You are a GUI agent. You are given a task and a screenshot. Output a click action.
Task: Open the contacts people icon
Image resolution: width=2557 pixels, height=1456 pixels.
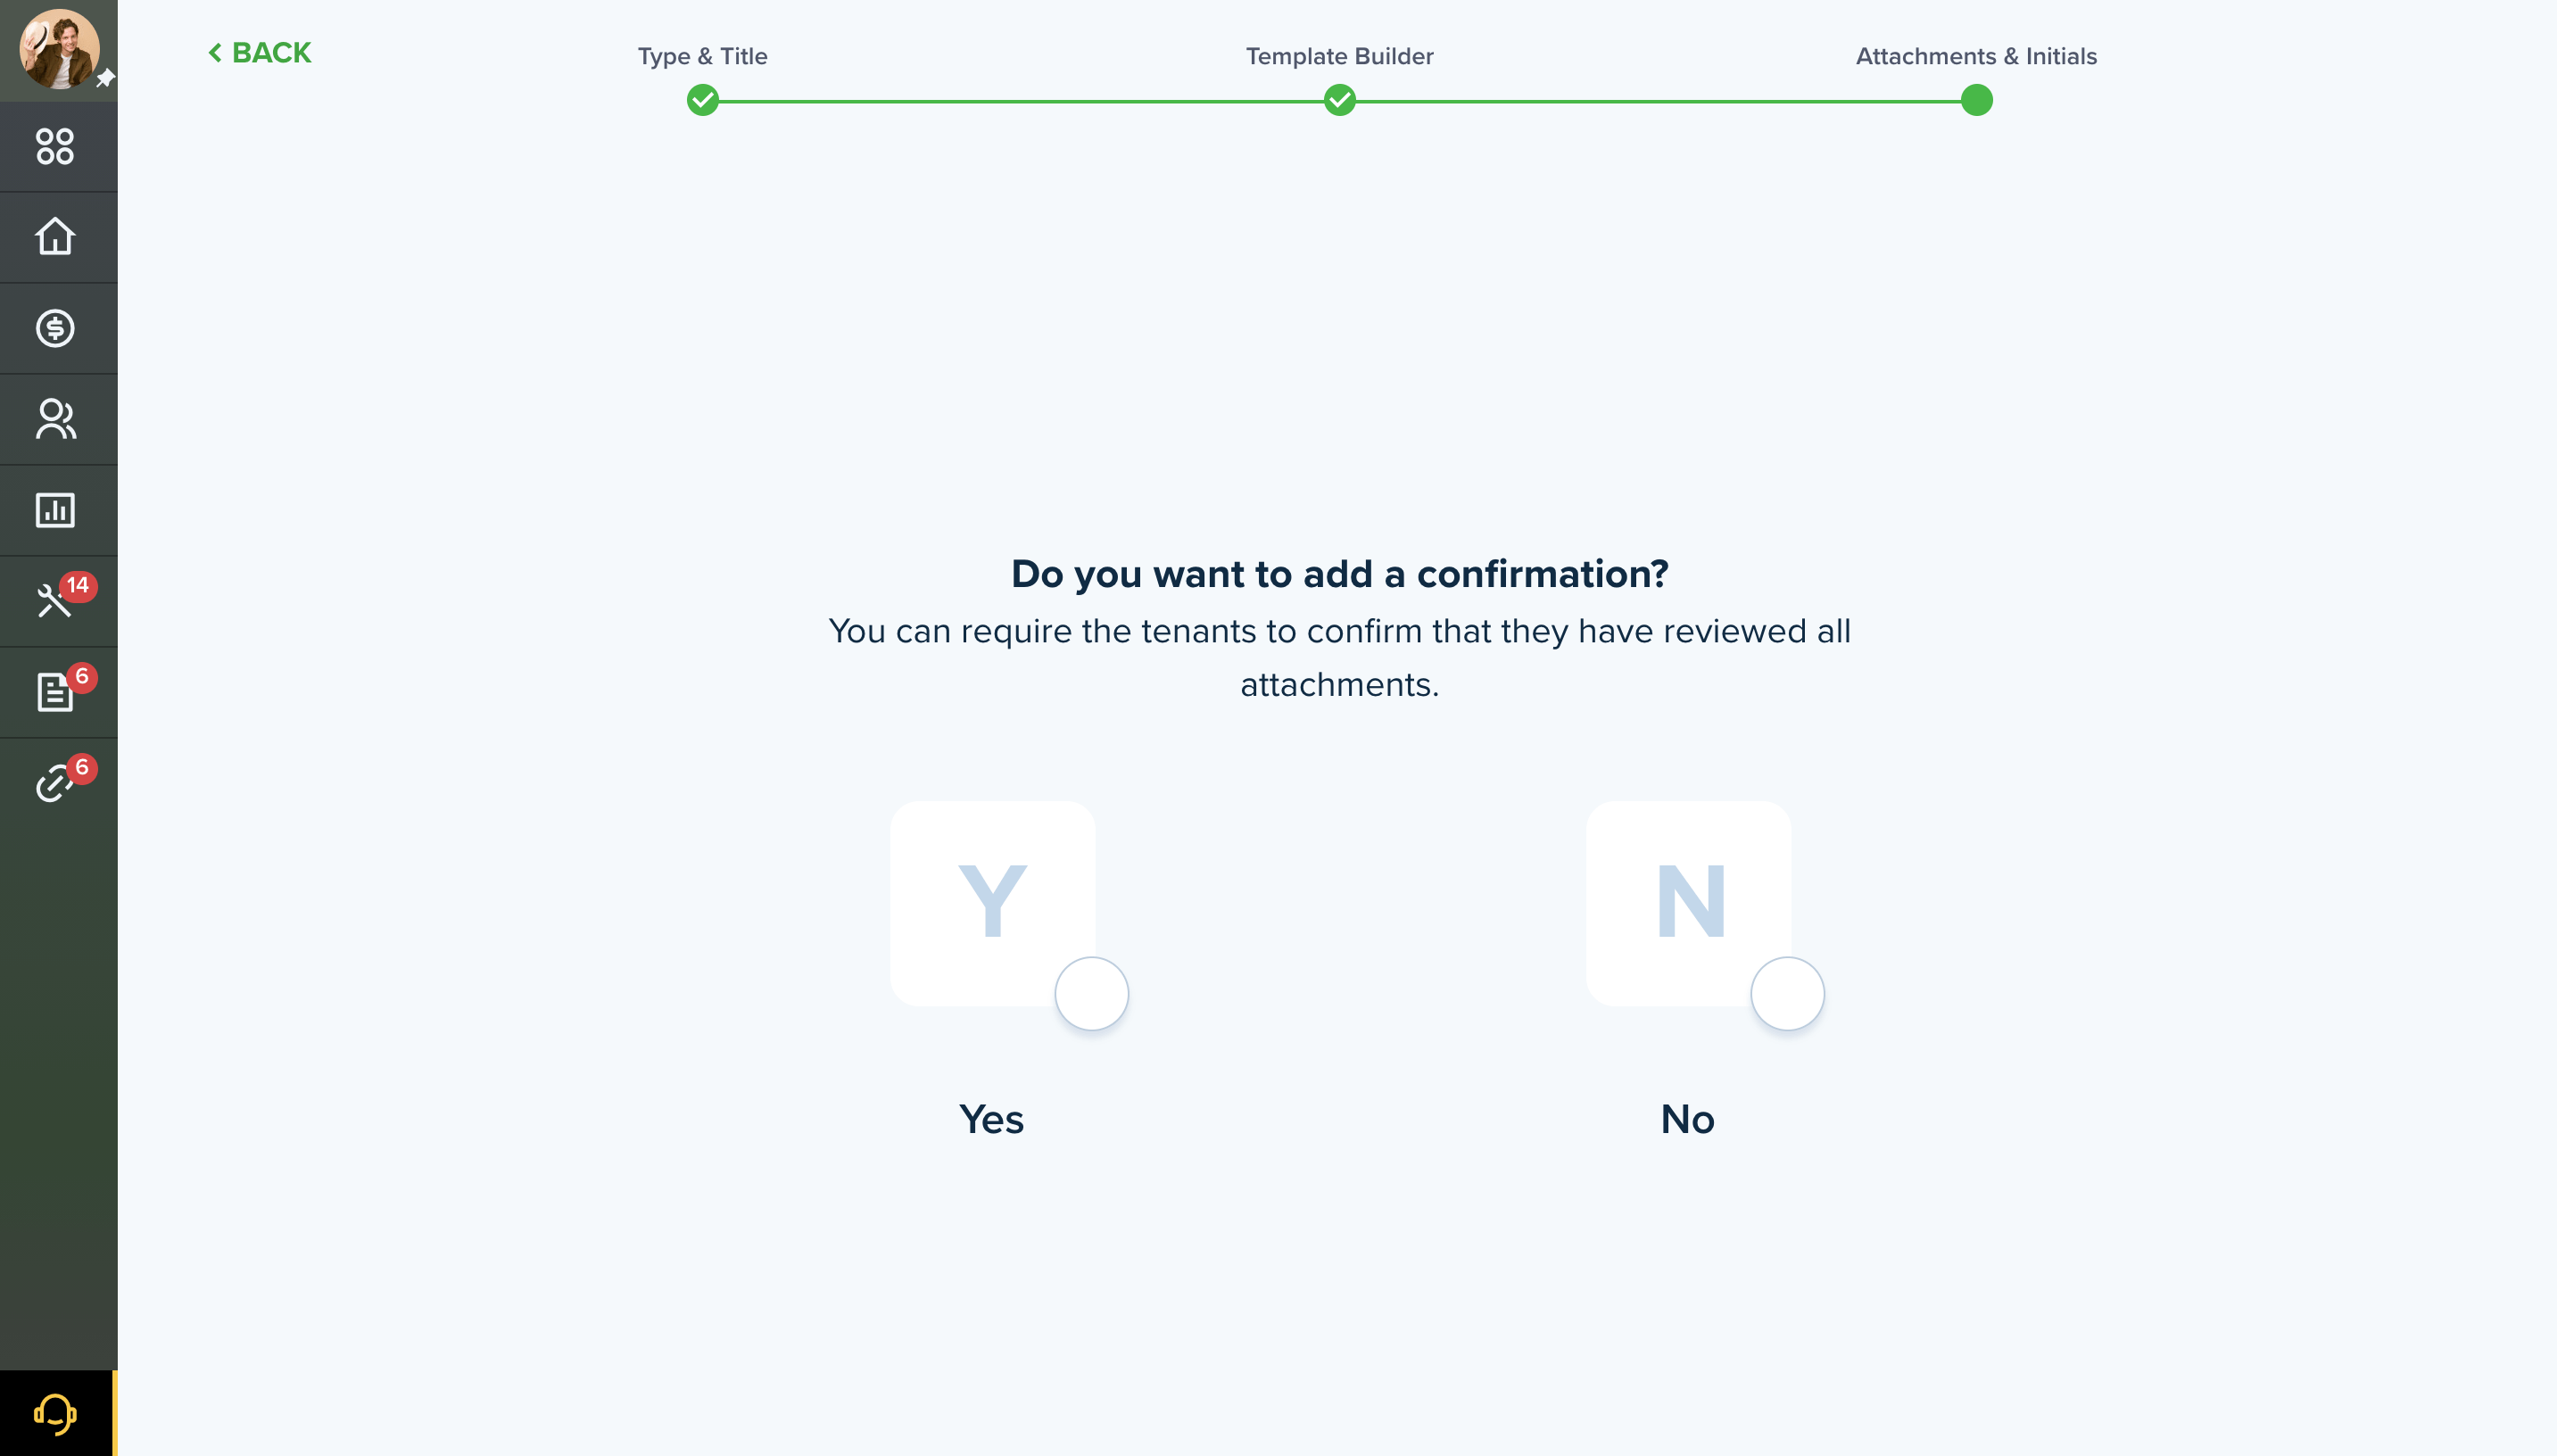tap(55, 419)
